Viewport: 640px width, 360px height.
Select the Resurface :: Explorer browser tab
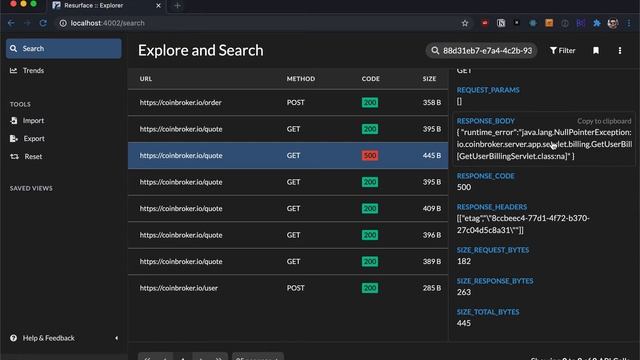click(107, 6)
